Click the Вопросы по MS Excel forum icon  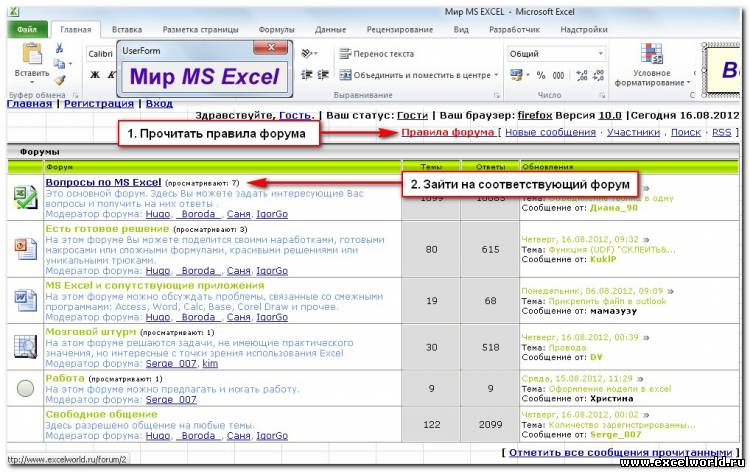point(25,198)
